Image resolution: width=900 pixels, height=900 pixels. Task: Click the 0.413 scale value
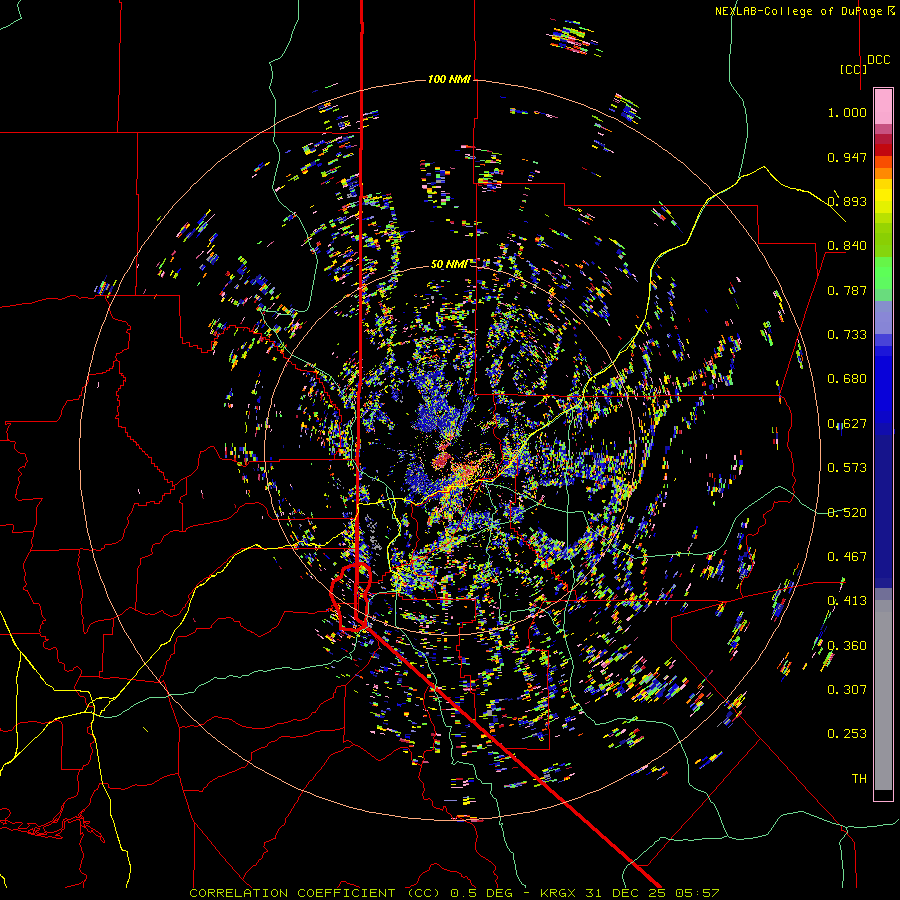point(847,601)
